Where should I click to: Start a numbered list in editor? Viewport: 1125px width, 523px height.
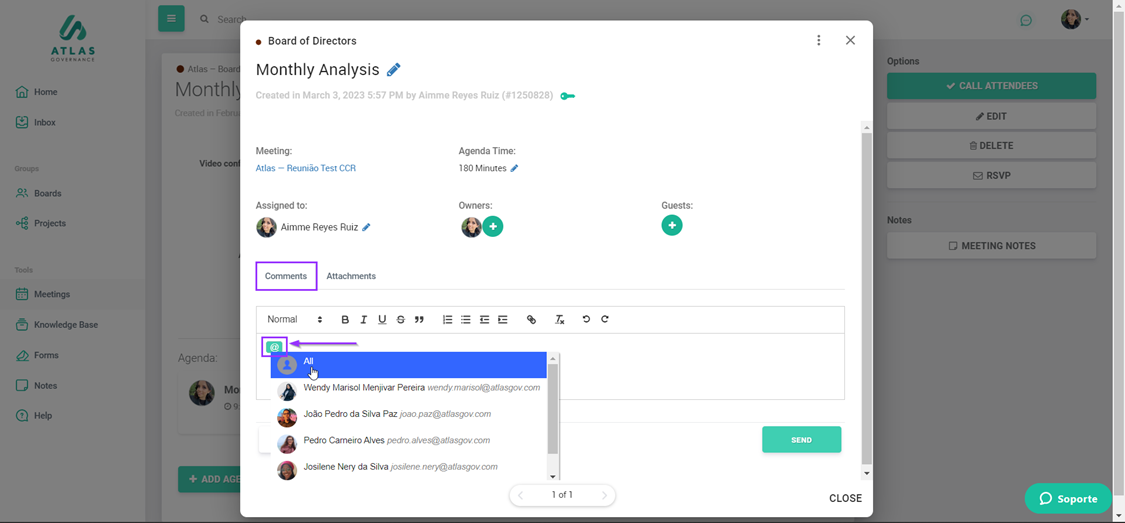447,320
